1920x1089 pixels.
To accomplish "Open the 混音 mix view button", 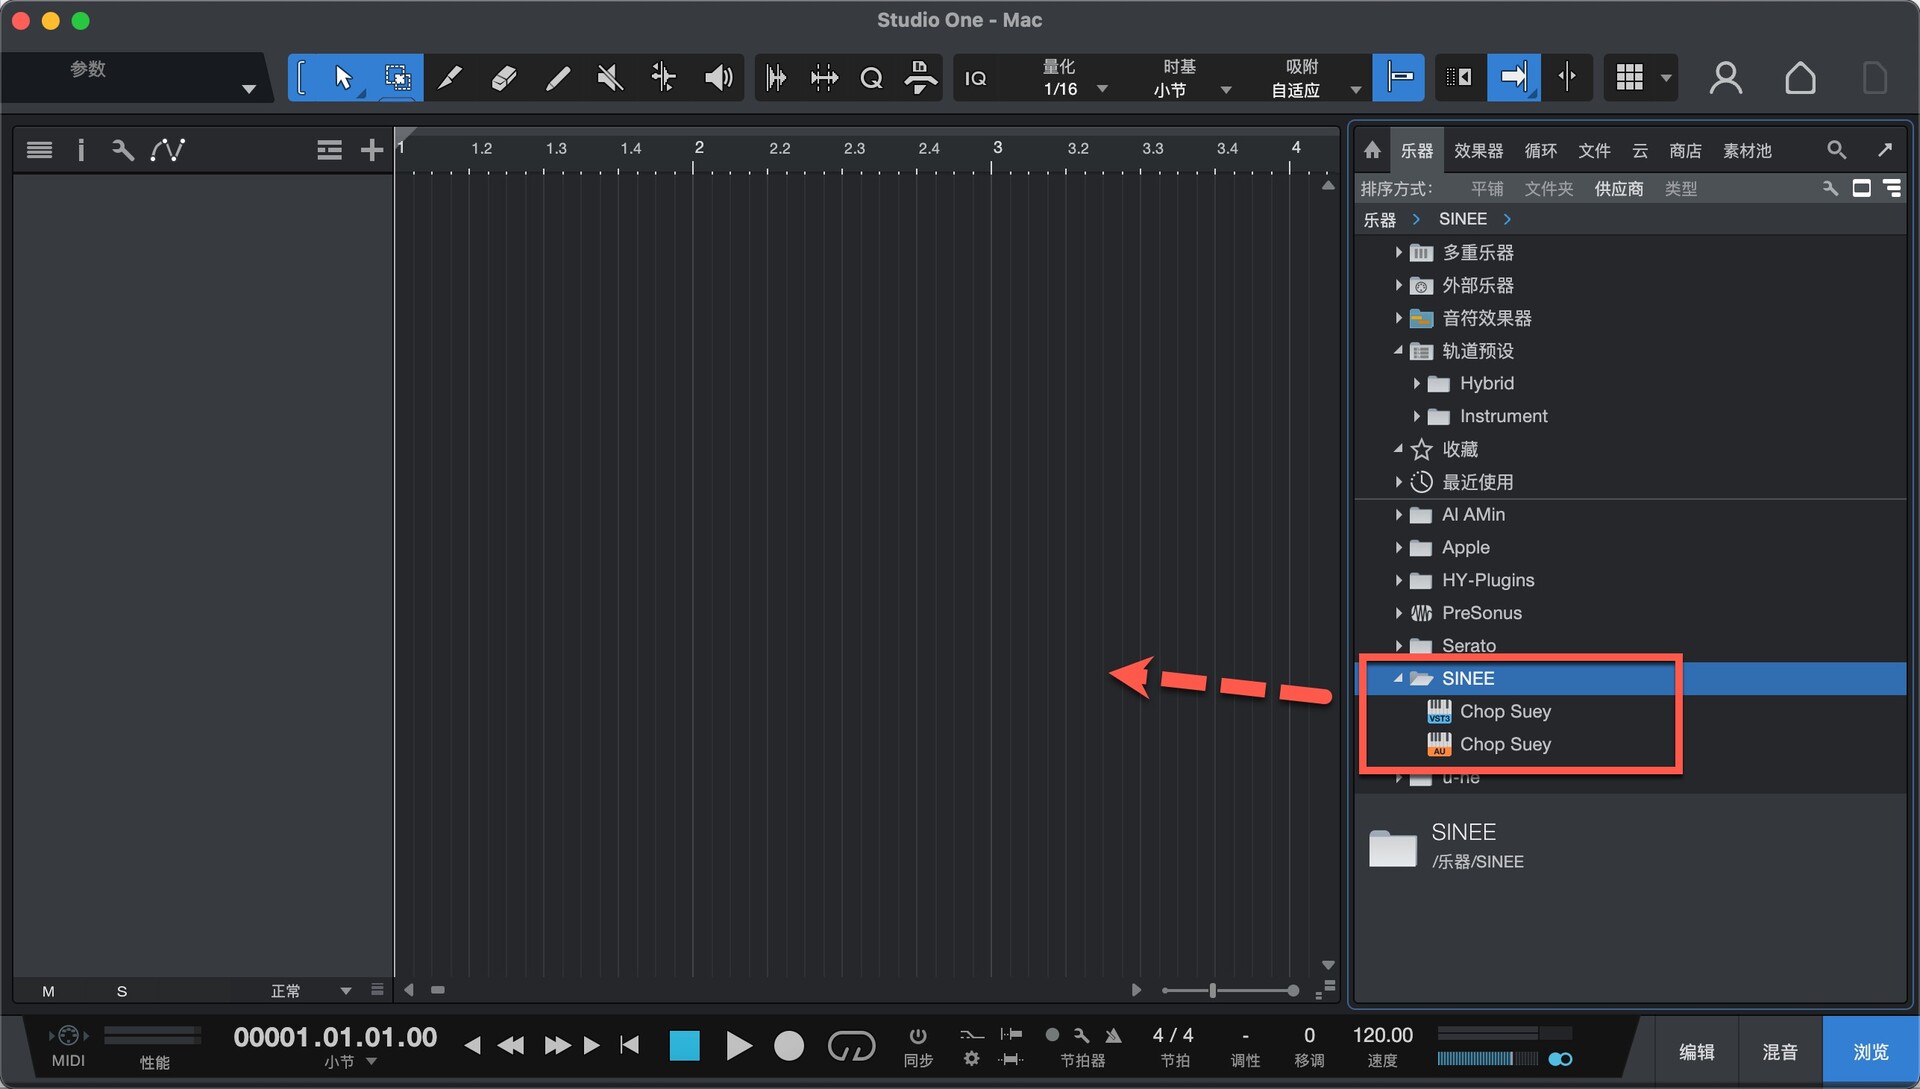I will click(x=1779, y=1052).
